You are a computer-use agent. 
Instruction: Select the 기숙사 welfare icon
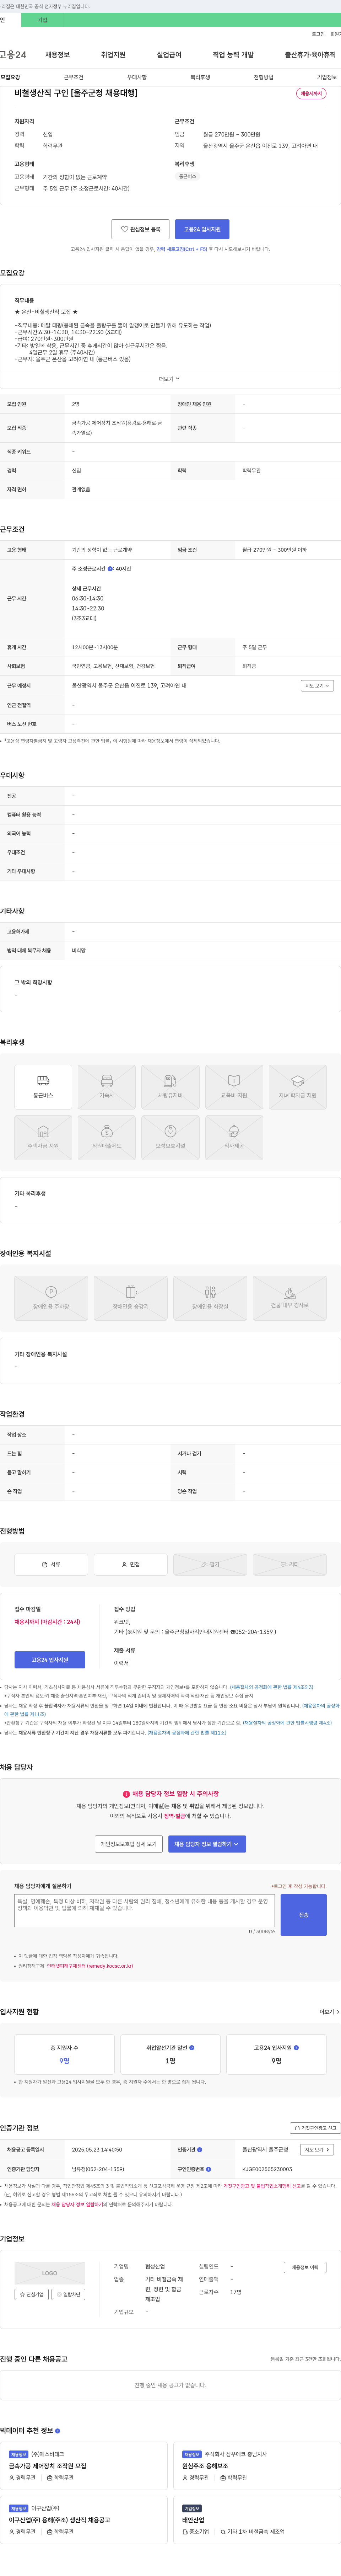click(x=107, y=1087)
